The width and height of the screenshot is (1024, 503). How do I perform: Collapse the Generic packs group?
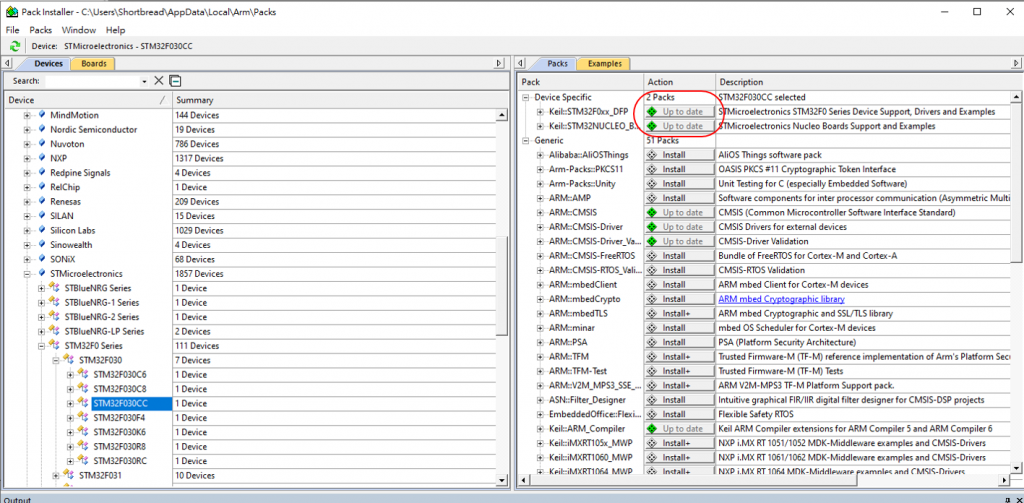526,140
